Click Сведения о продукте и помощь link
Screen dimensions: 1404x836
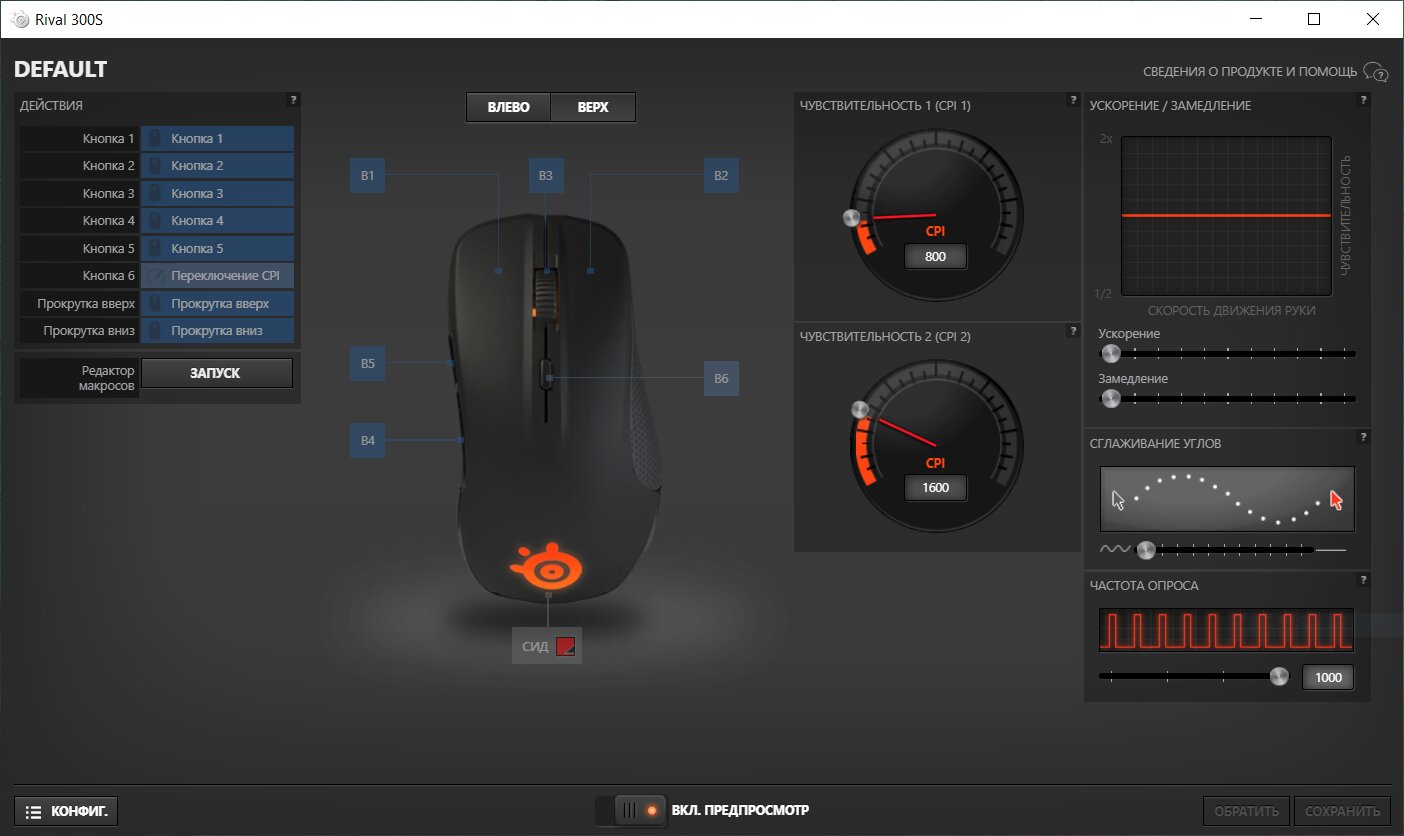tap(1250, 72)
